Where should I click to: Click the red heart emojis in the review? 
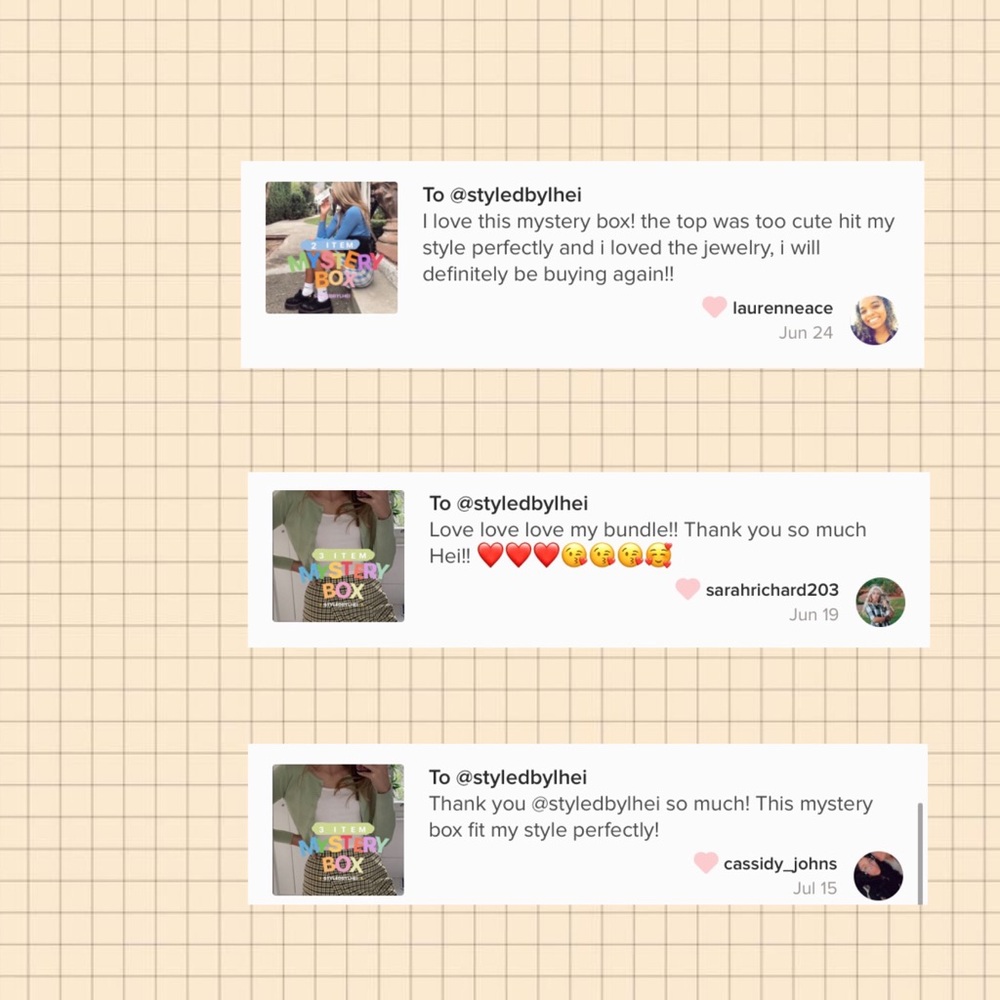(x=518, y=555)
